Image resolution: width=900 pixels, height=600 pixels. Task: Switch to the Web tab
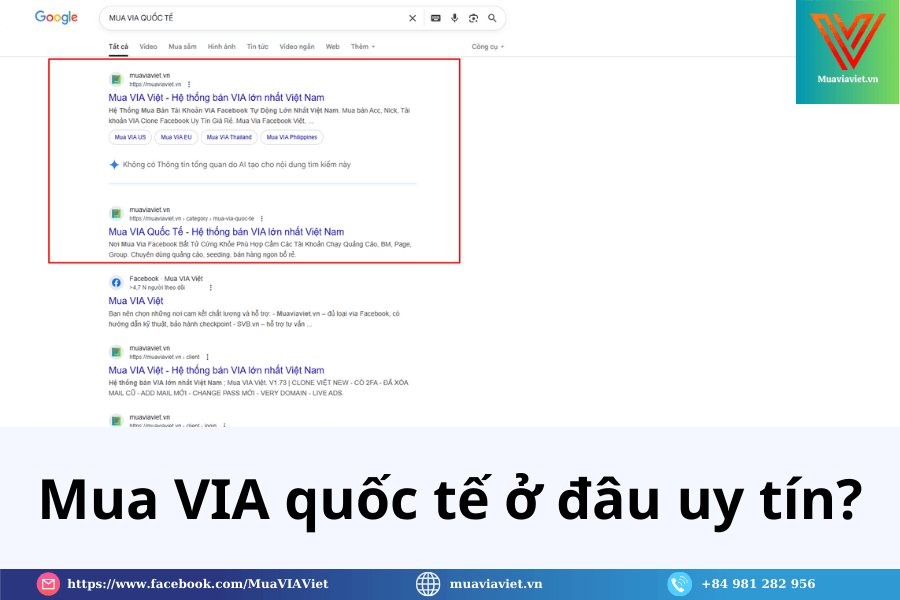(x=332, y=47)
